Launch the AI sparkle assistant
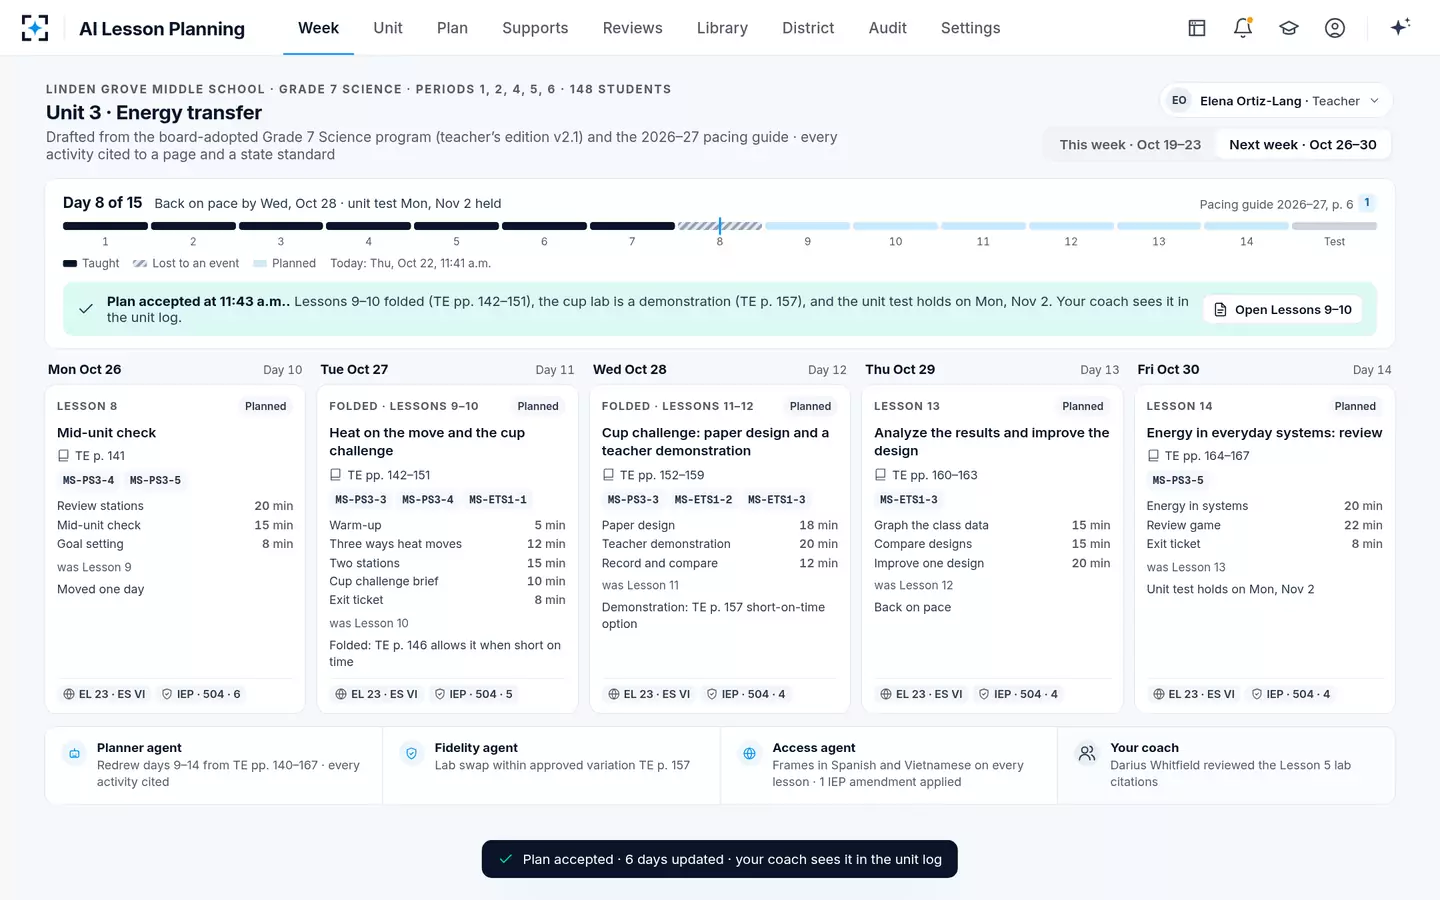The width and height of the screenshot is (1440, 900). click(1400, 27)
